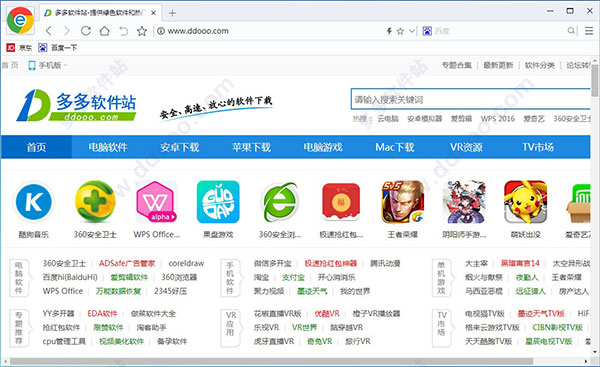
Task: Select the 电脑游戏 navigation tab
Action: tap(323, 147)
